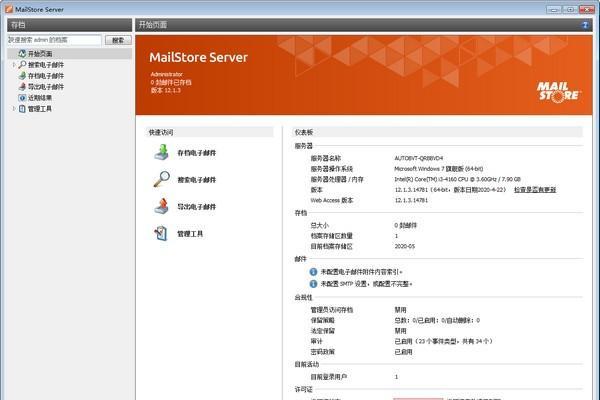Click the 服务器名称 label

(326, 158)
